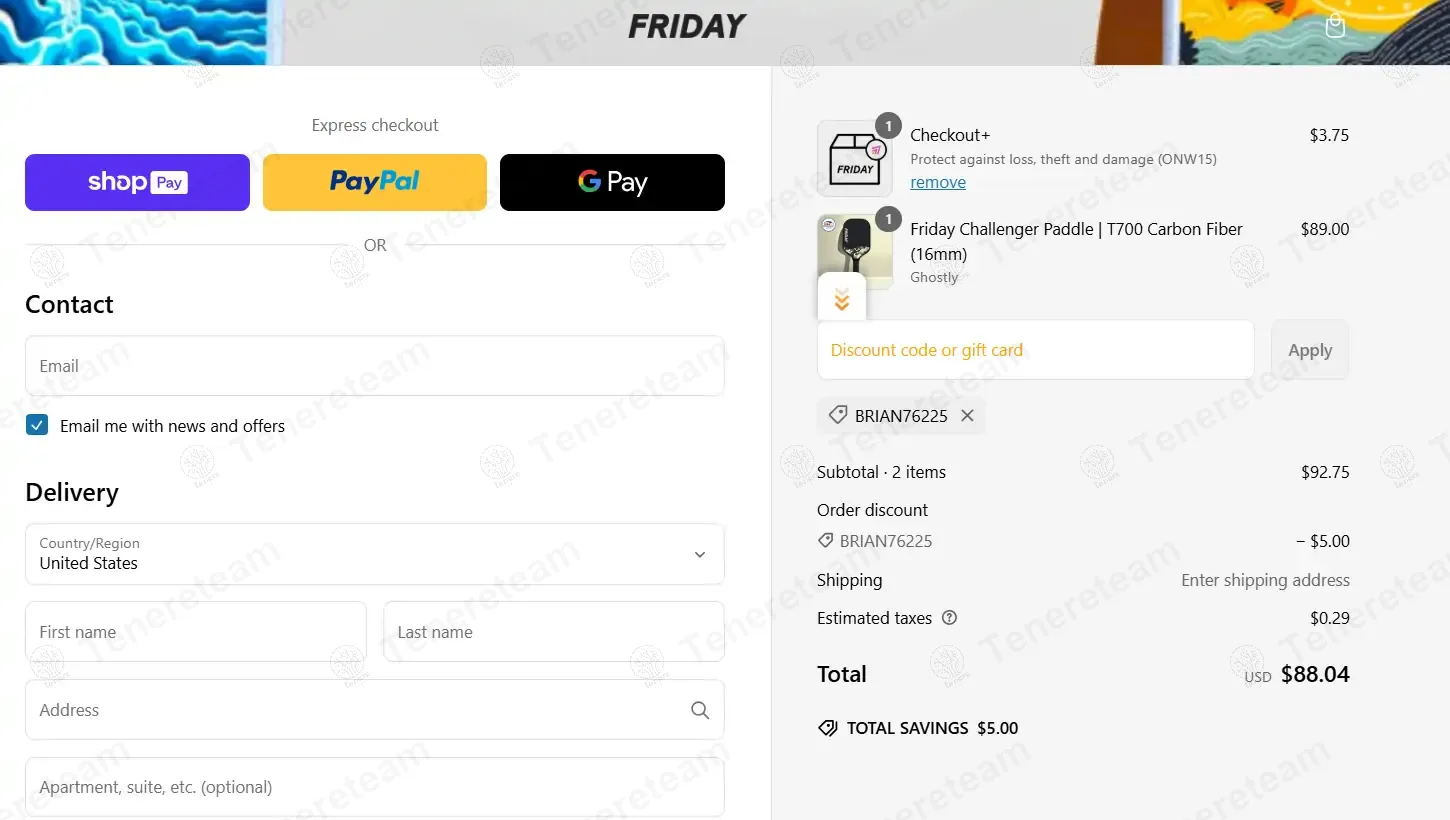Click into the Apartment, suite field

(x=375, y=787)
